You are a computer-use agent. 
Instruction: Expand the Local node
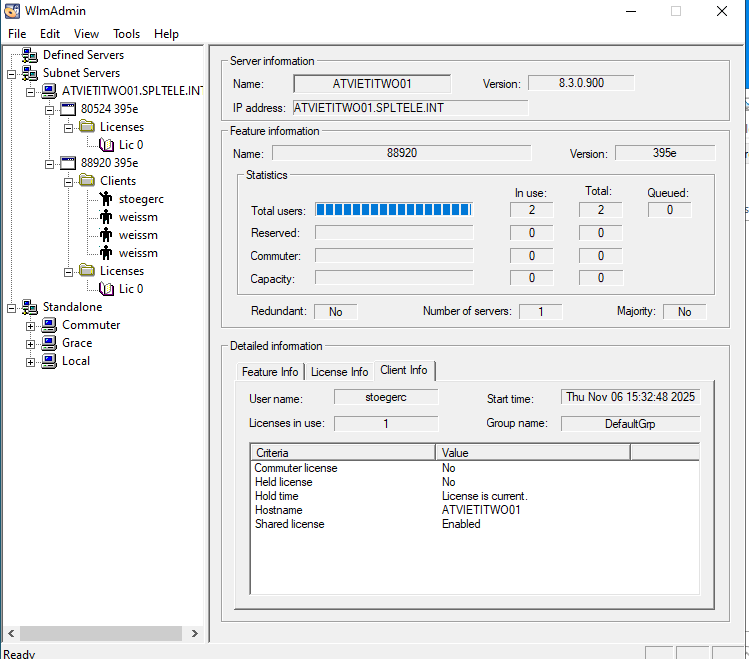pos(31,362)
